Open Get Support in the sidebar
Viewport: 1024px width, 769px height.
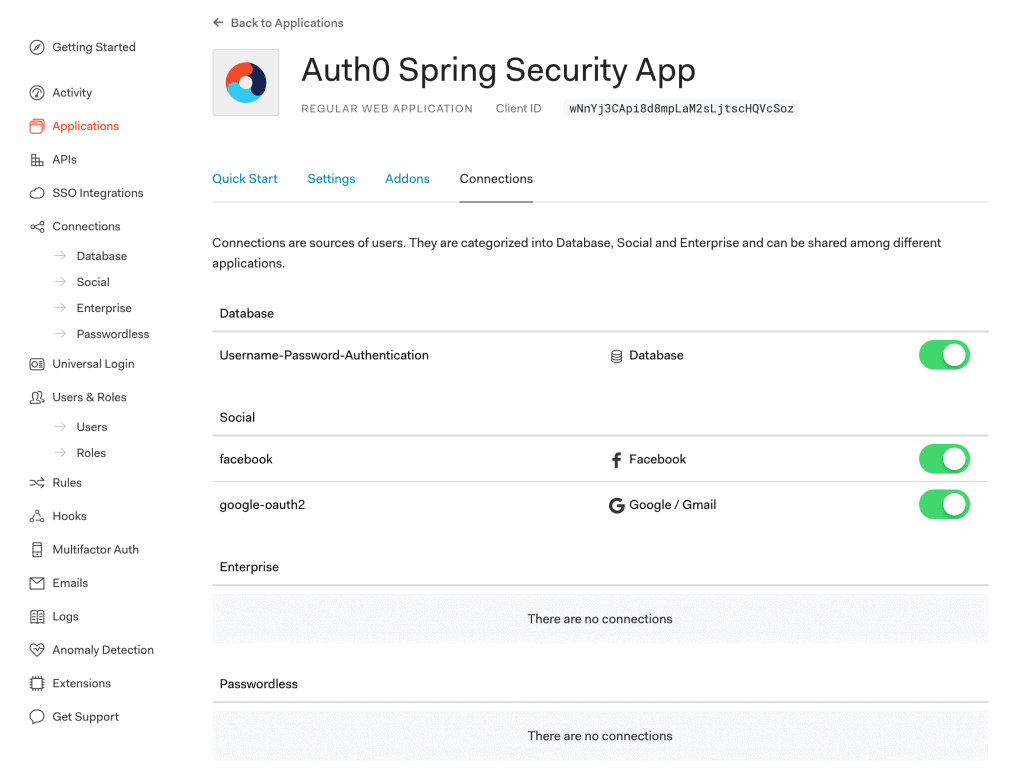85,717
